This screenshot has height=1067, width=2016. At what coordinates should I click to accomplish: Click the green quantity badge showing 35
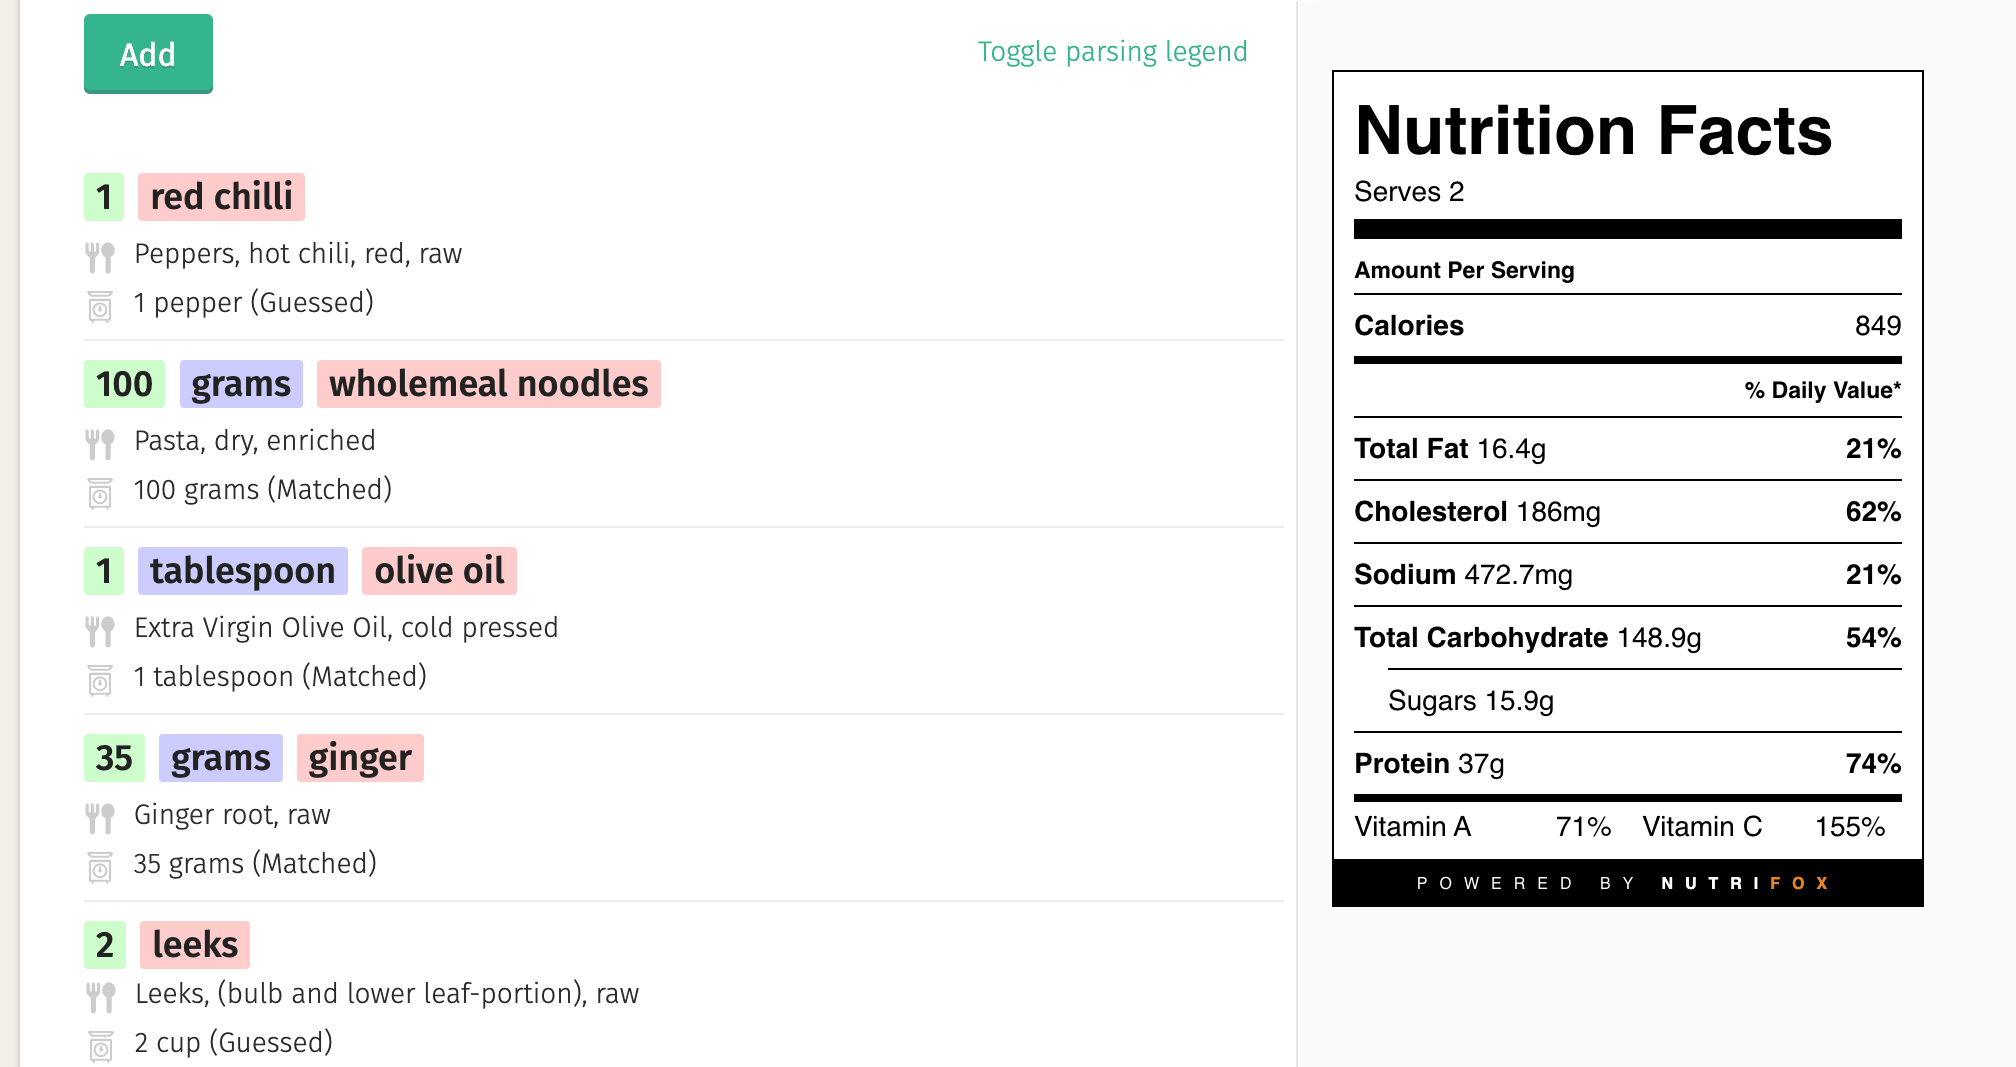[x=114, y=757]
